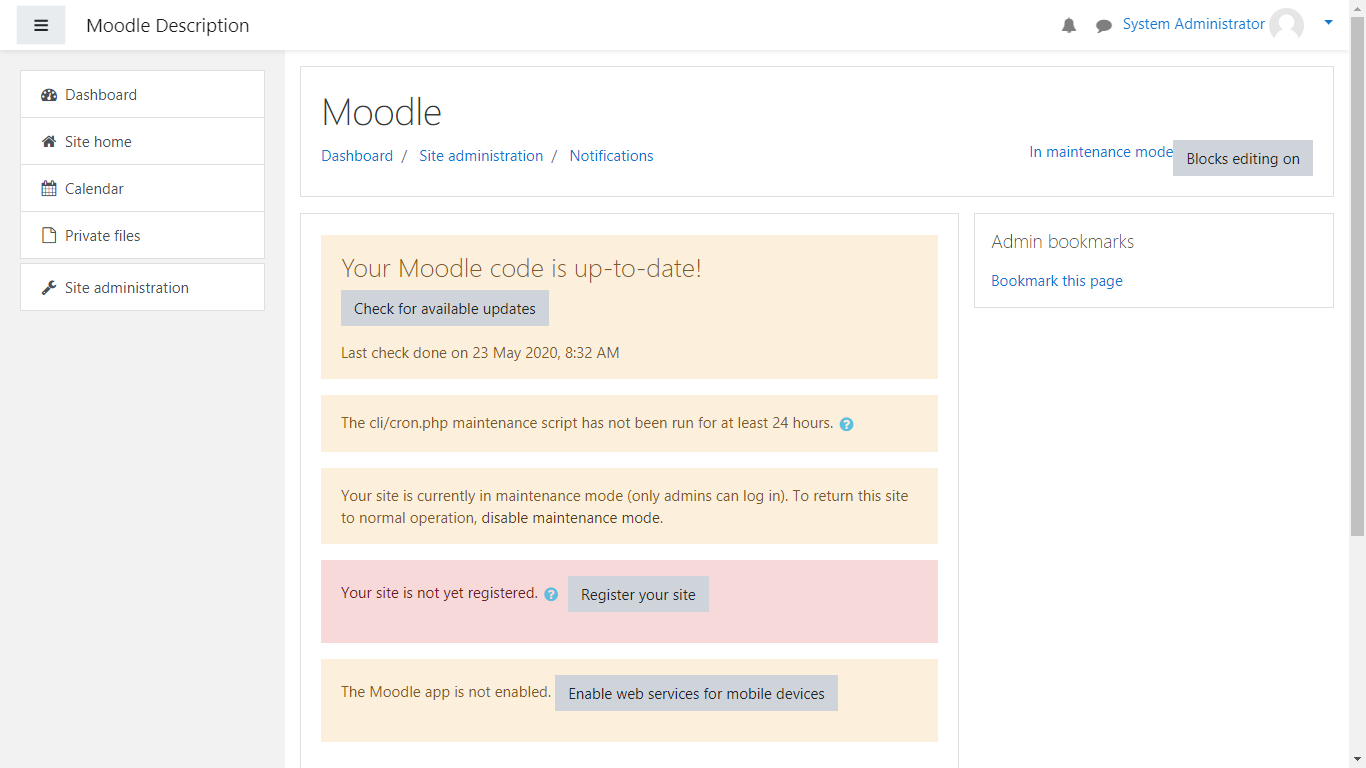Open Calendar from the sidebar
This screenshot has width=1366, height=768.
(94, 189)
